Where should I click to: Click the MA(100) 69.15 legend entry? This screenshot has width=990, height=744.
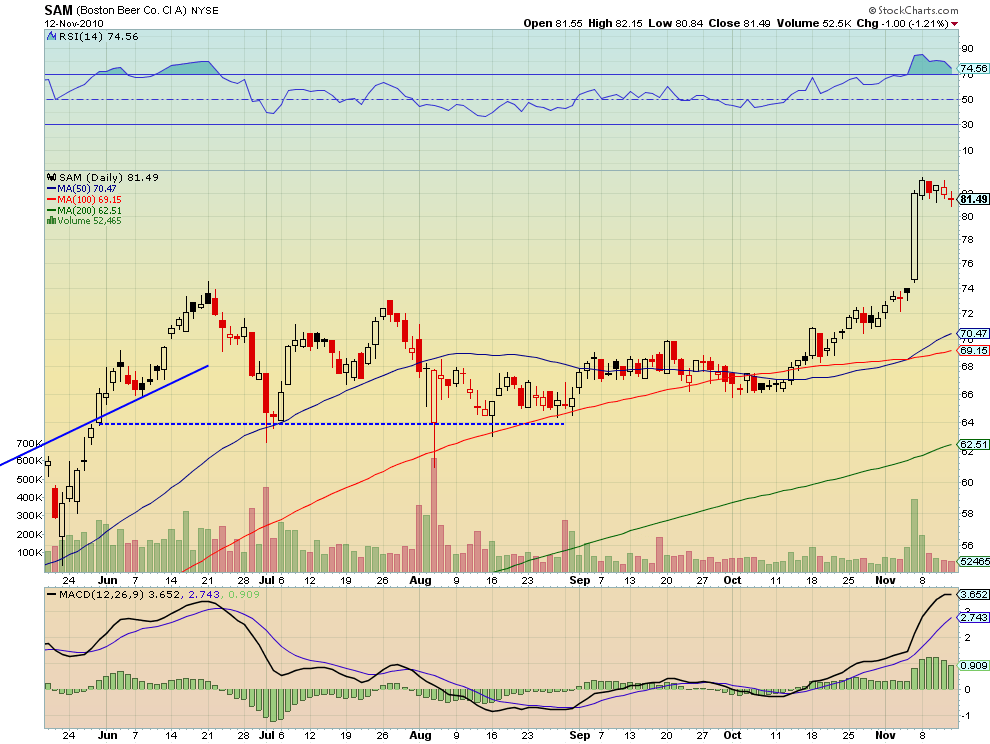click(89, 200)
